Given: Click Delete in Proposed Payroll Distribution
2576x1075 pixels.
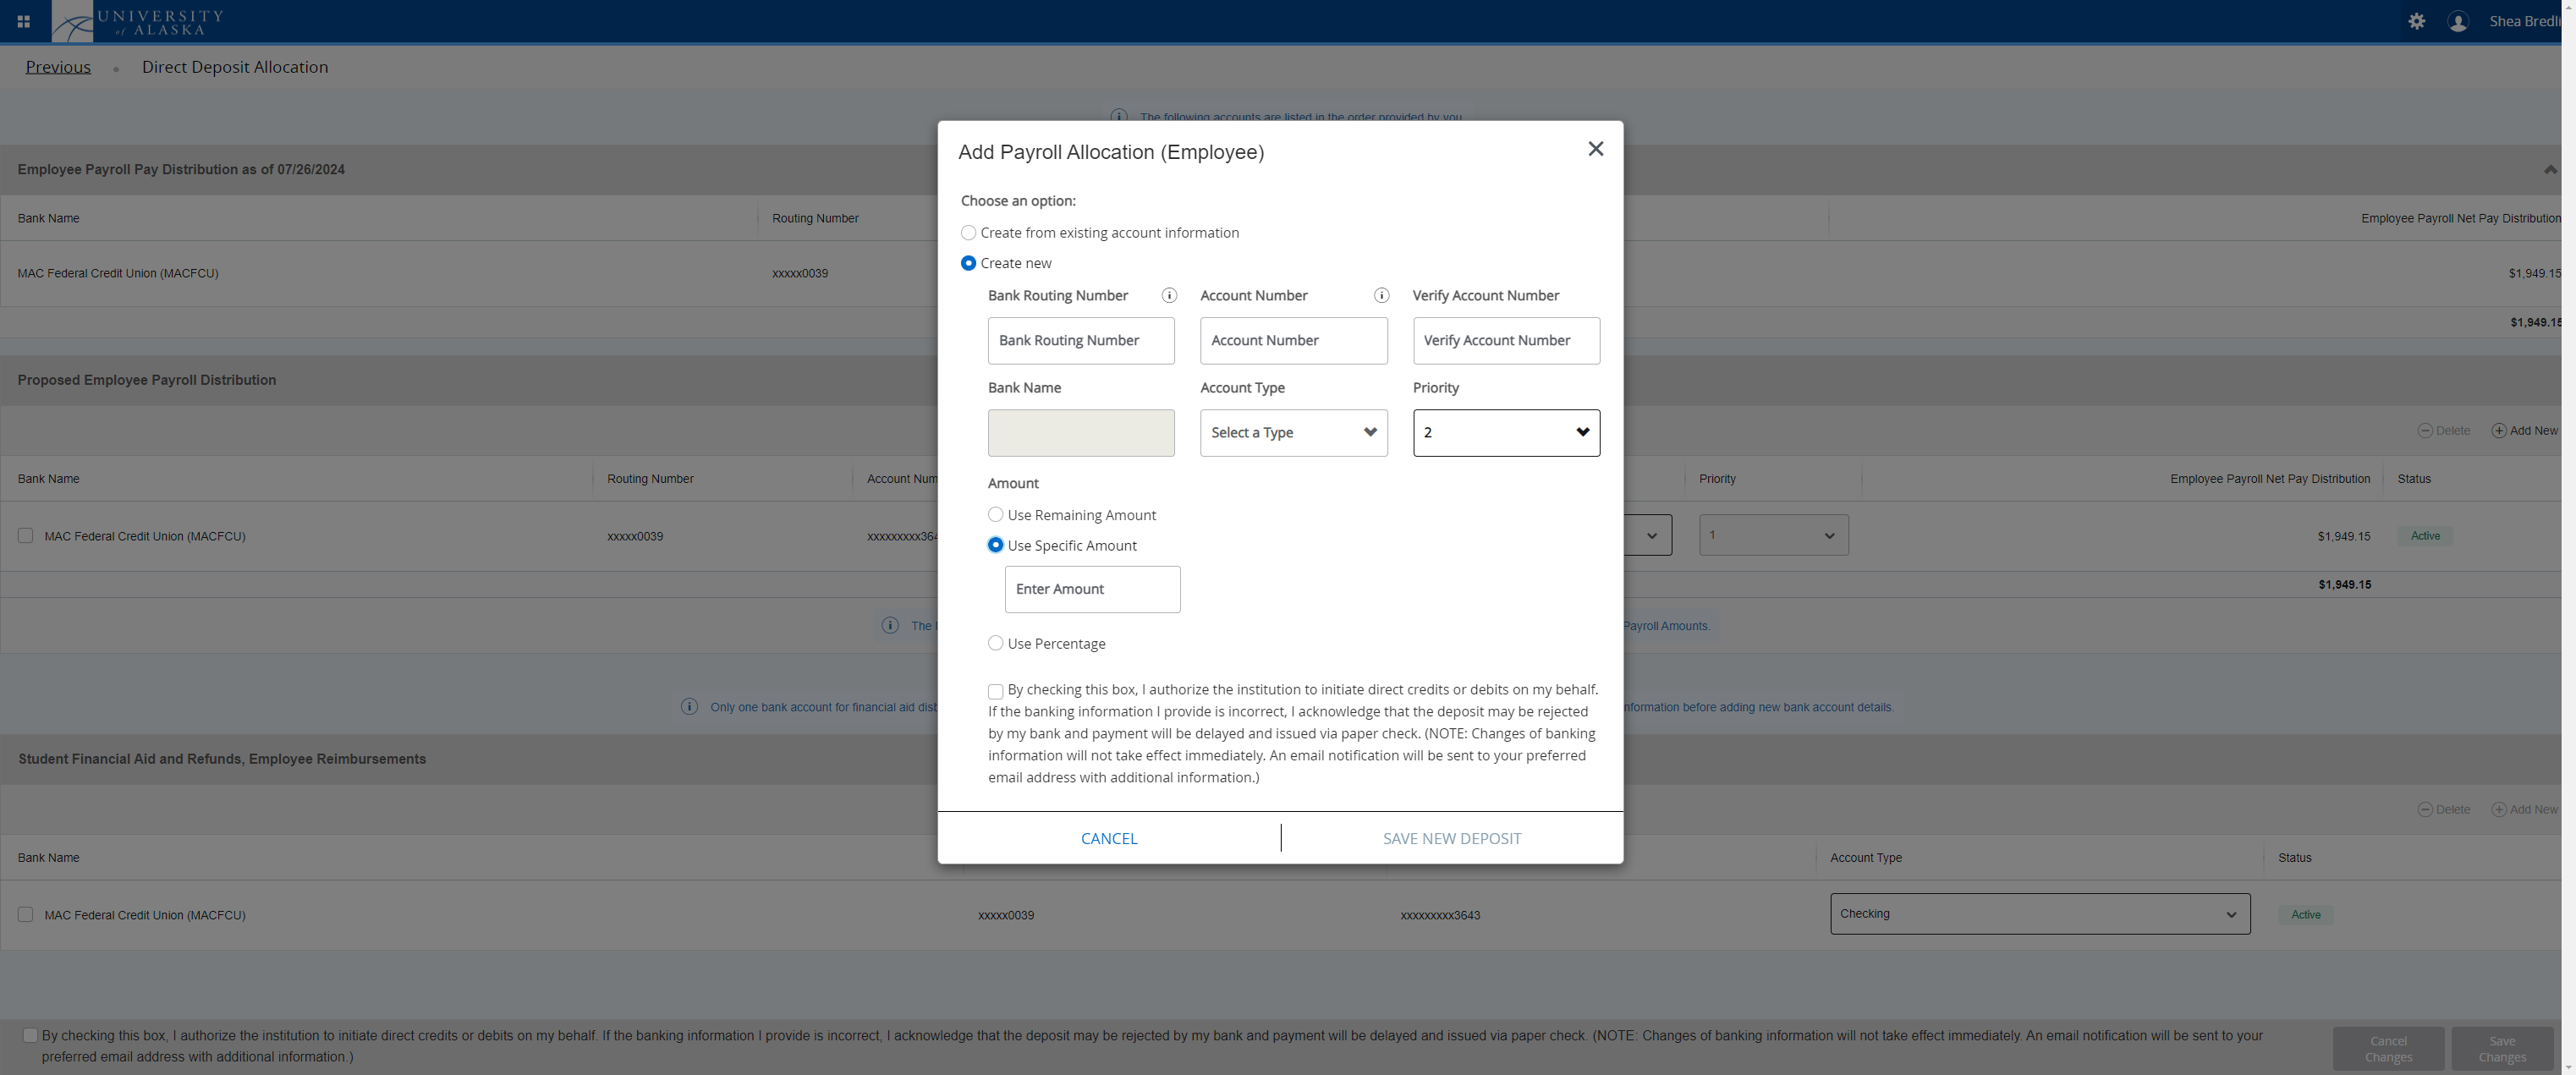Looking at the screenshot, I should point(2443,431).
